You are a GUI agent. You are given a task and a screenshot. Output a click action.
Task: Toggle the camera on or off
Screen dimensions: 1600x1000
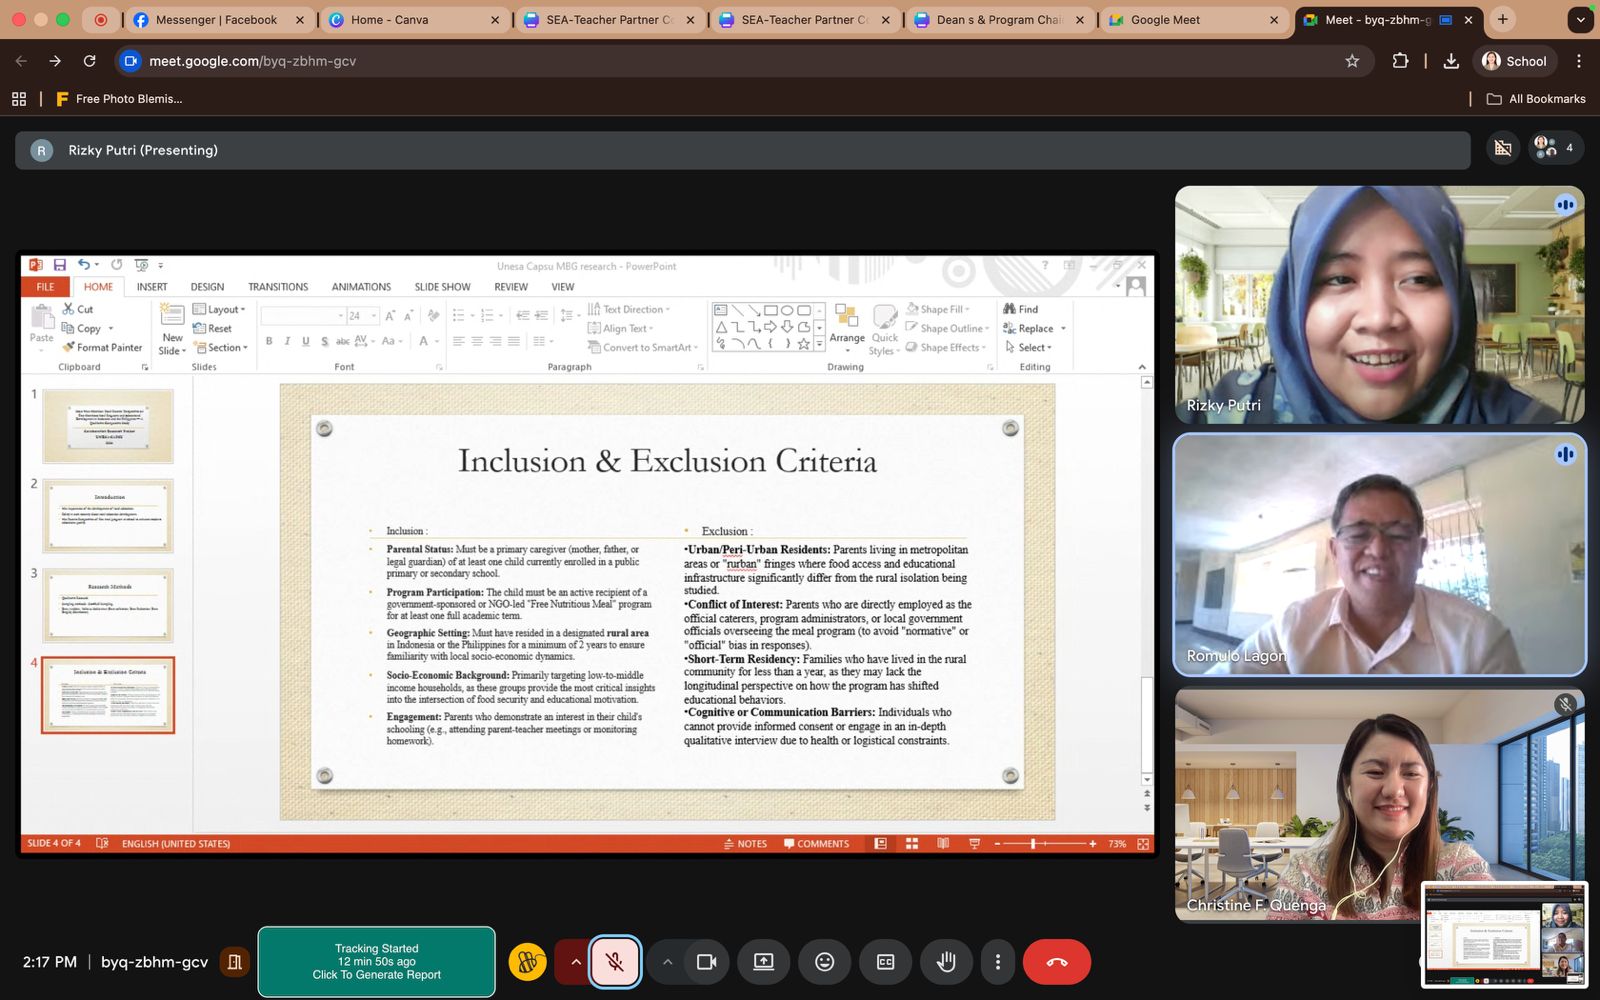coord(706,962)
